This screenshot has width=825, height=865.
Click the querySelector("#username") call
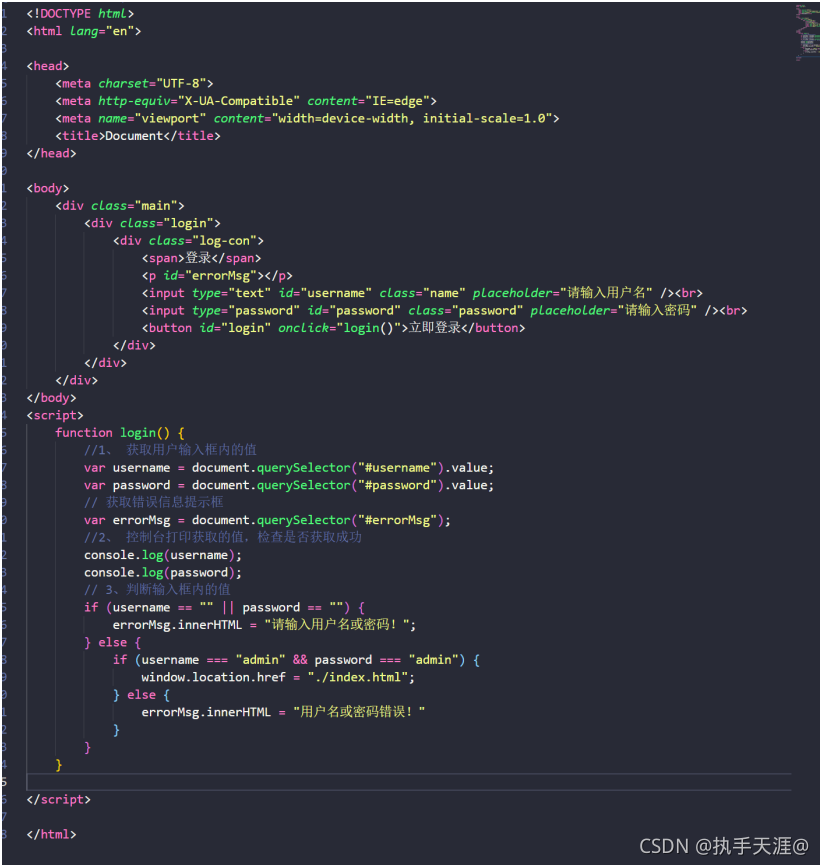click(350, 468)
